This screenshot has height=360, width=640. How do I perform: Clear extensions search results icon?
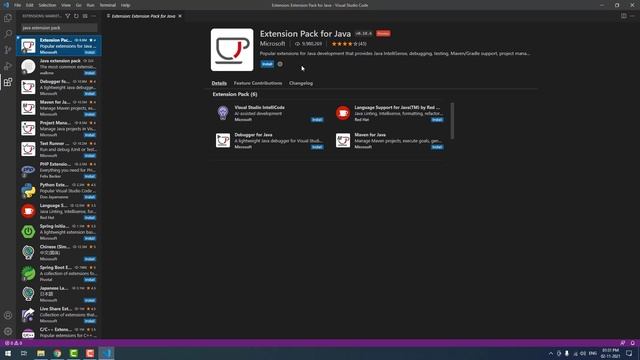click(x=85, y=16)
